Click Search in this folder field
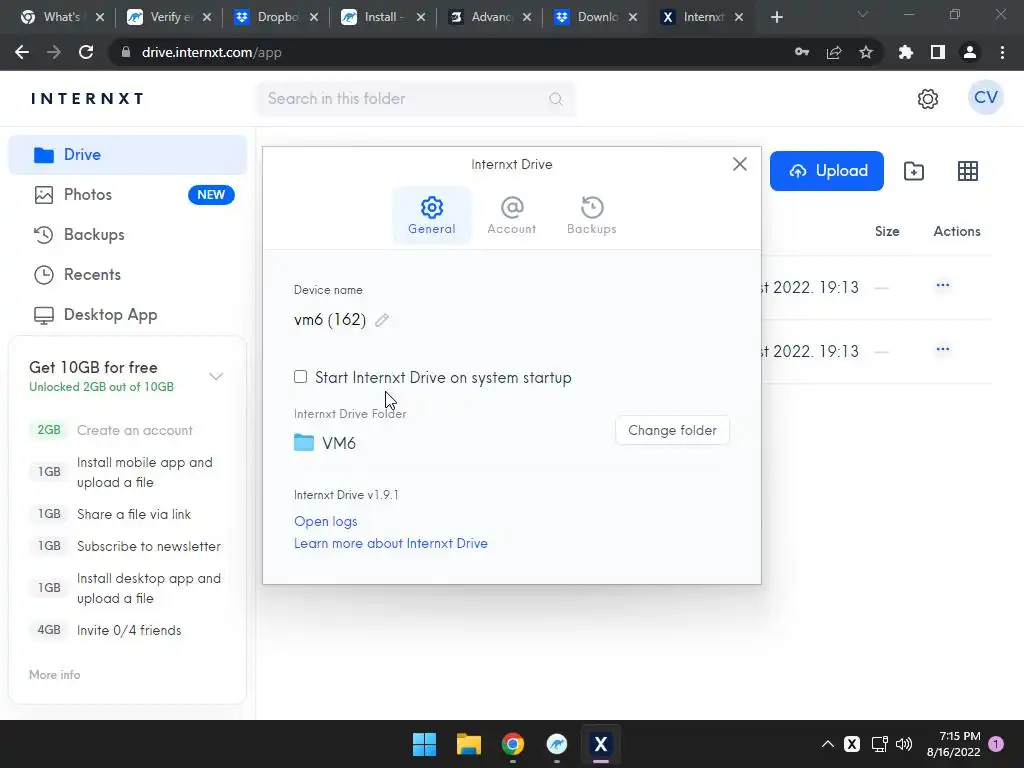The height and width of the screenshot is (768, 1024). point(415,99)
